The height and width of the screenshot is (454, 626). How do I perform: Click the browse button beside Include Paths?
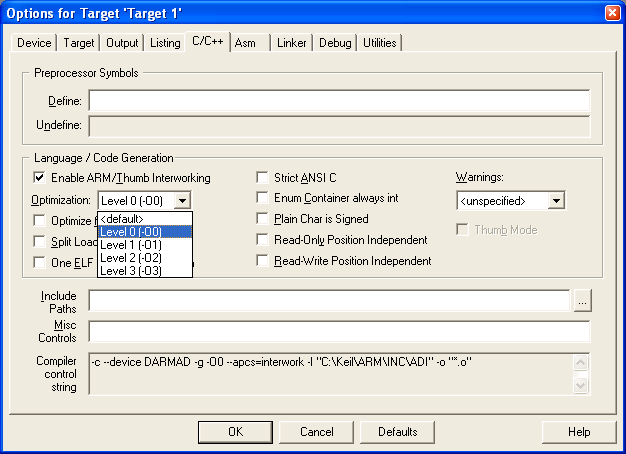pyautogui.click(x=582, y=300)
